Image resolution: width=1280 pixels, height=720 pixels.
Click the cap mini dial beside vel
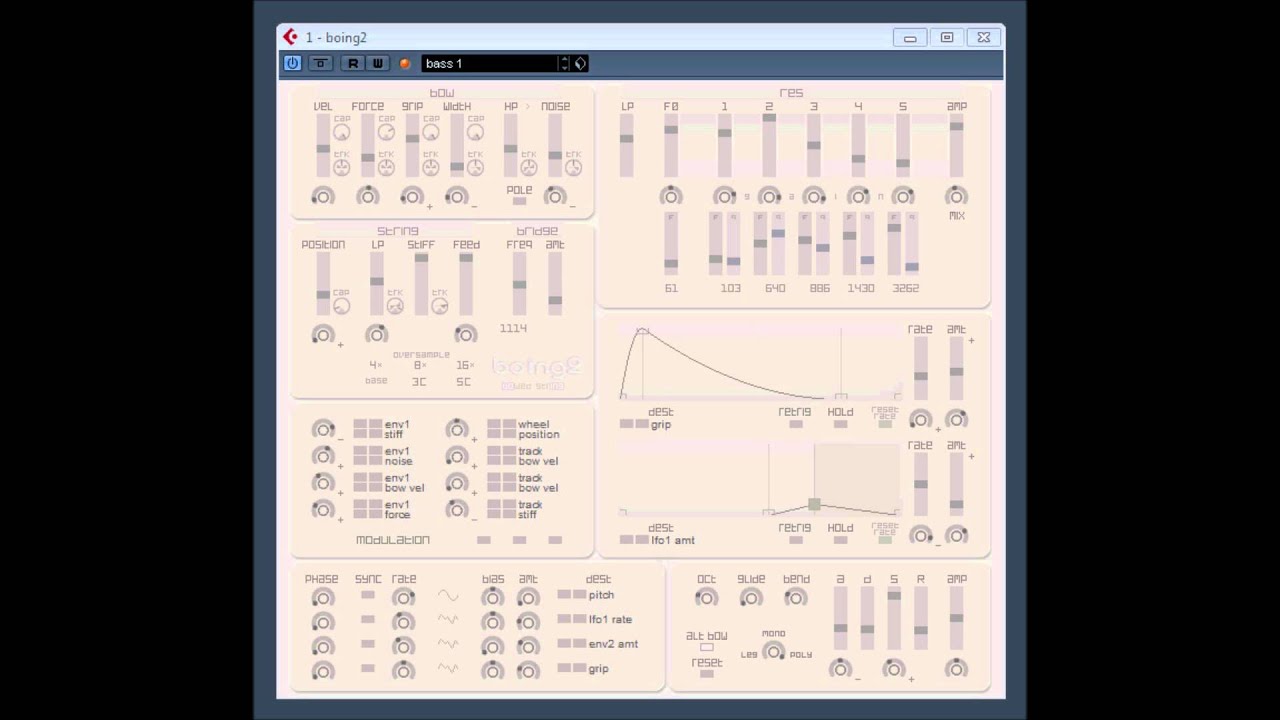pyautogui.click(x=342, y=132)
